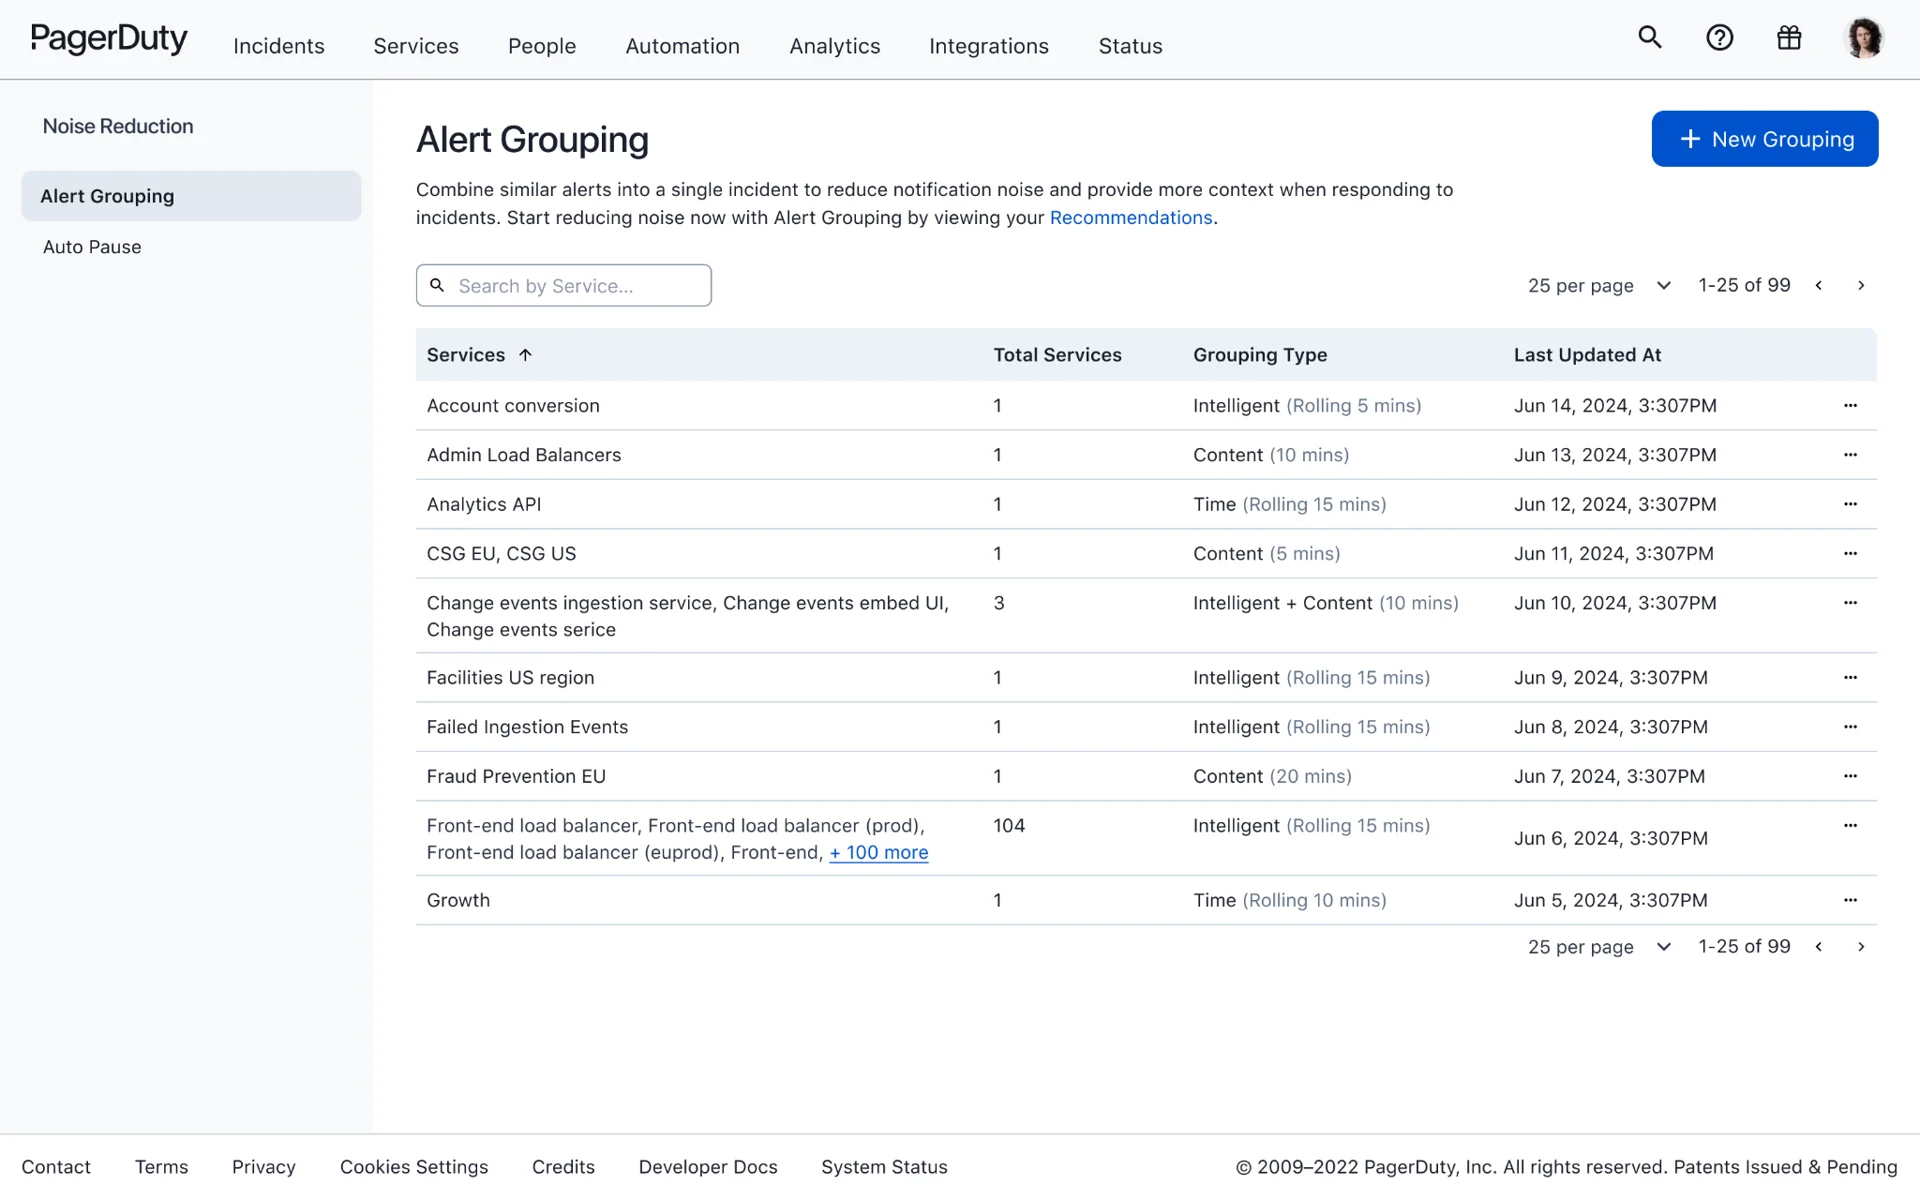Open more options for Analytics API row
The width and height of the screenshot is (1920, 1200).
[1850, 504]
